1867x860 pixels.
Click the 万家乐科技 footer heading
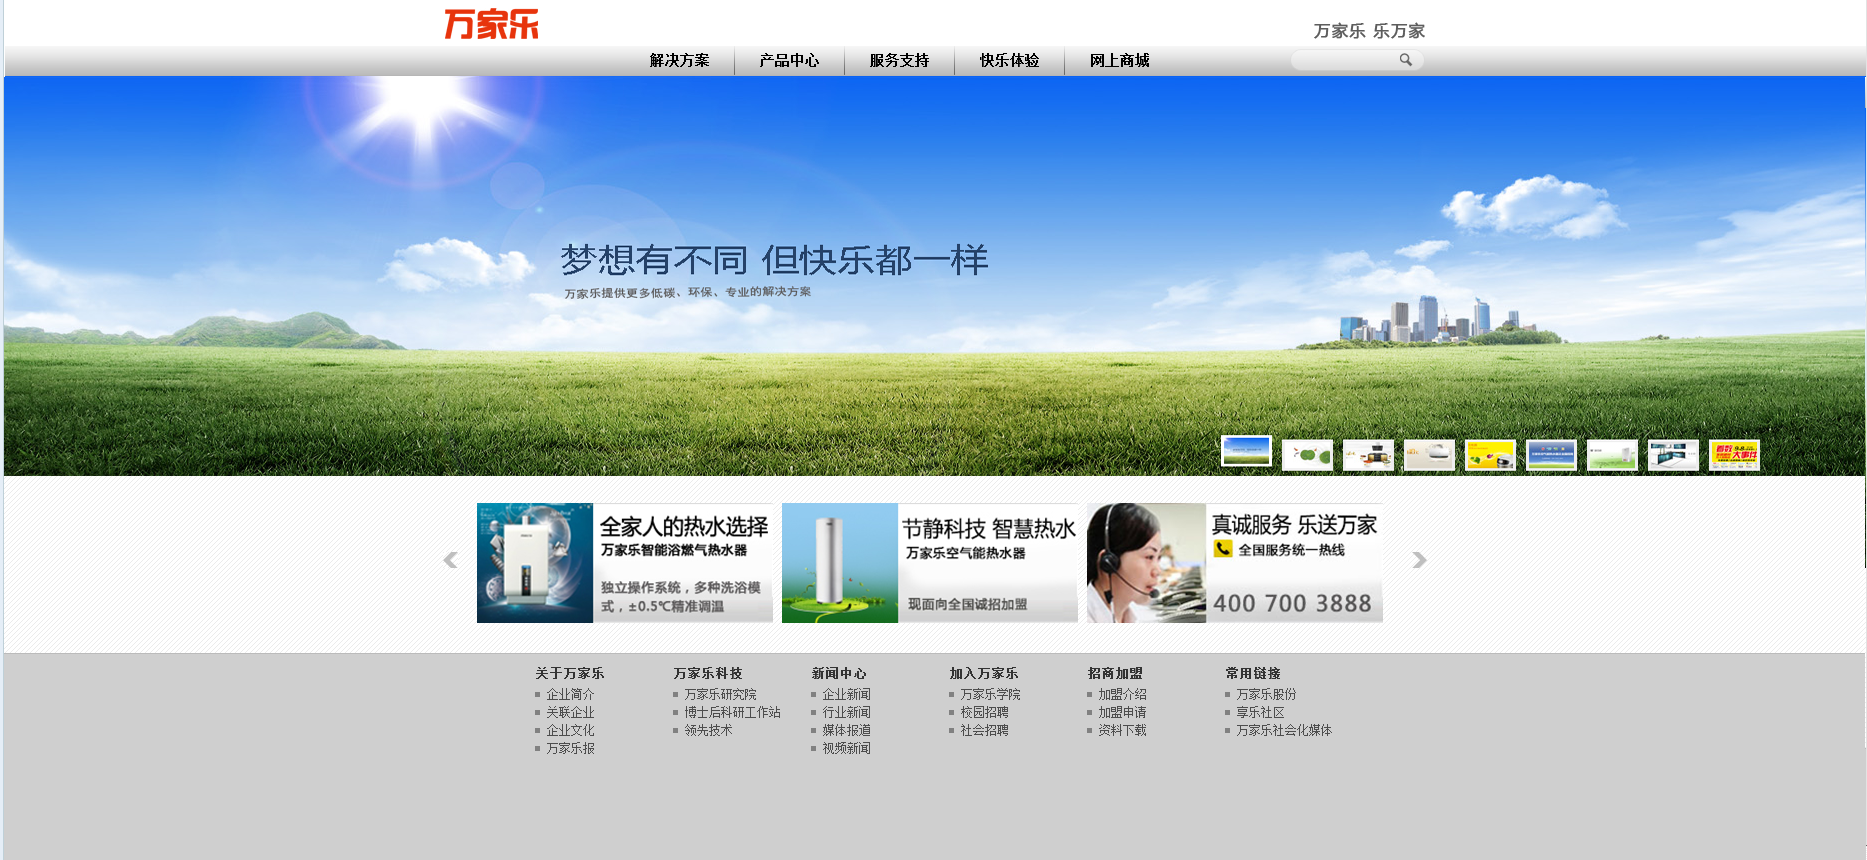(x=708, y=673)
